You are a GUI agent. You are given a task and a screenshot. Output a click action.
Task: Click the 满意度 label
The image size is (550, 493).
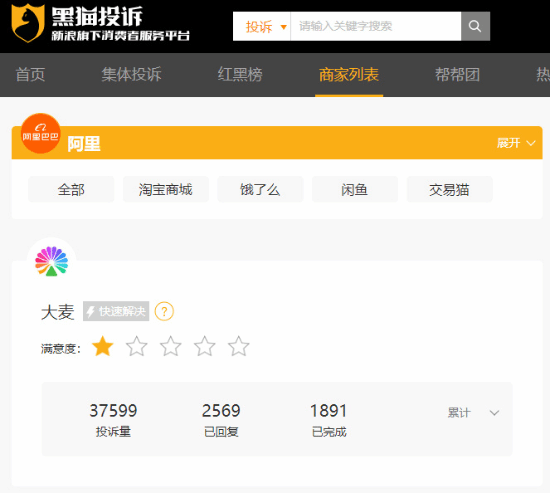pos(61,349)
